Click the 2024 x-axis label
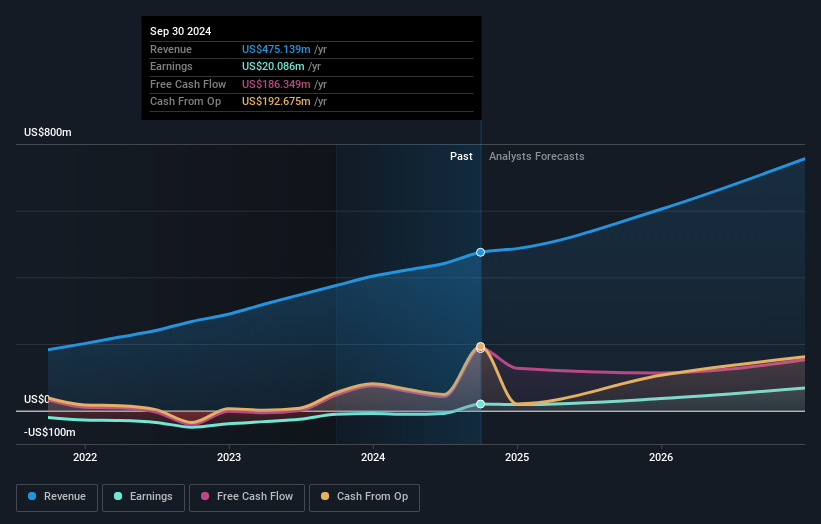Image resolution: width=821 pixels, height=524 pixels. point(373,458)
